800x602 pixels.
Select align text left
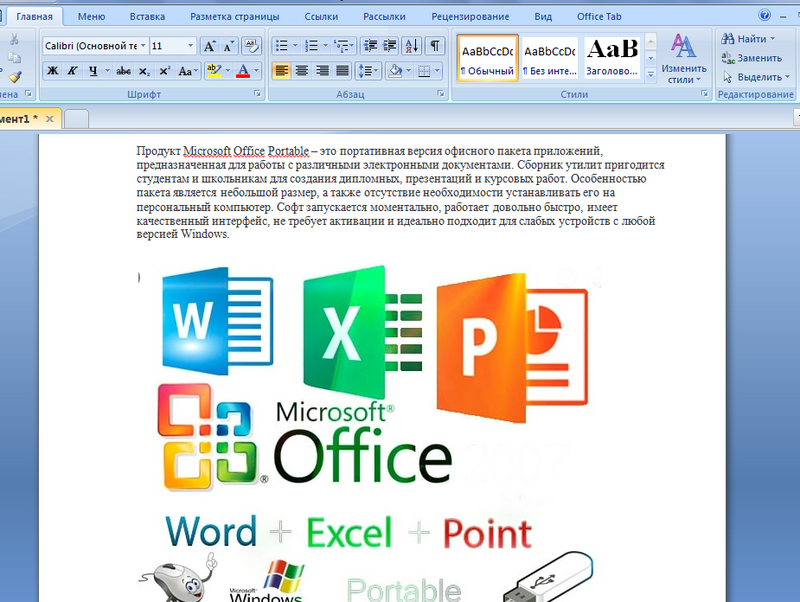click(x=282, y=71)
